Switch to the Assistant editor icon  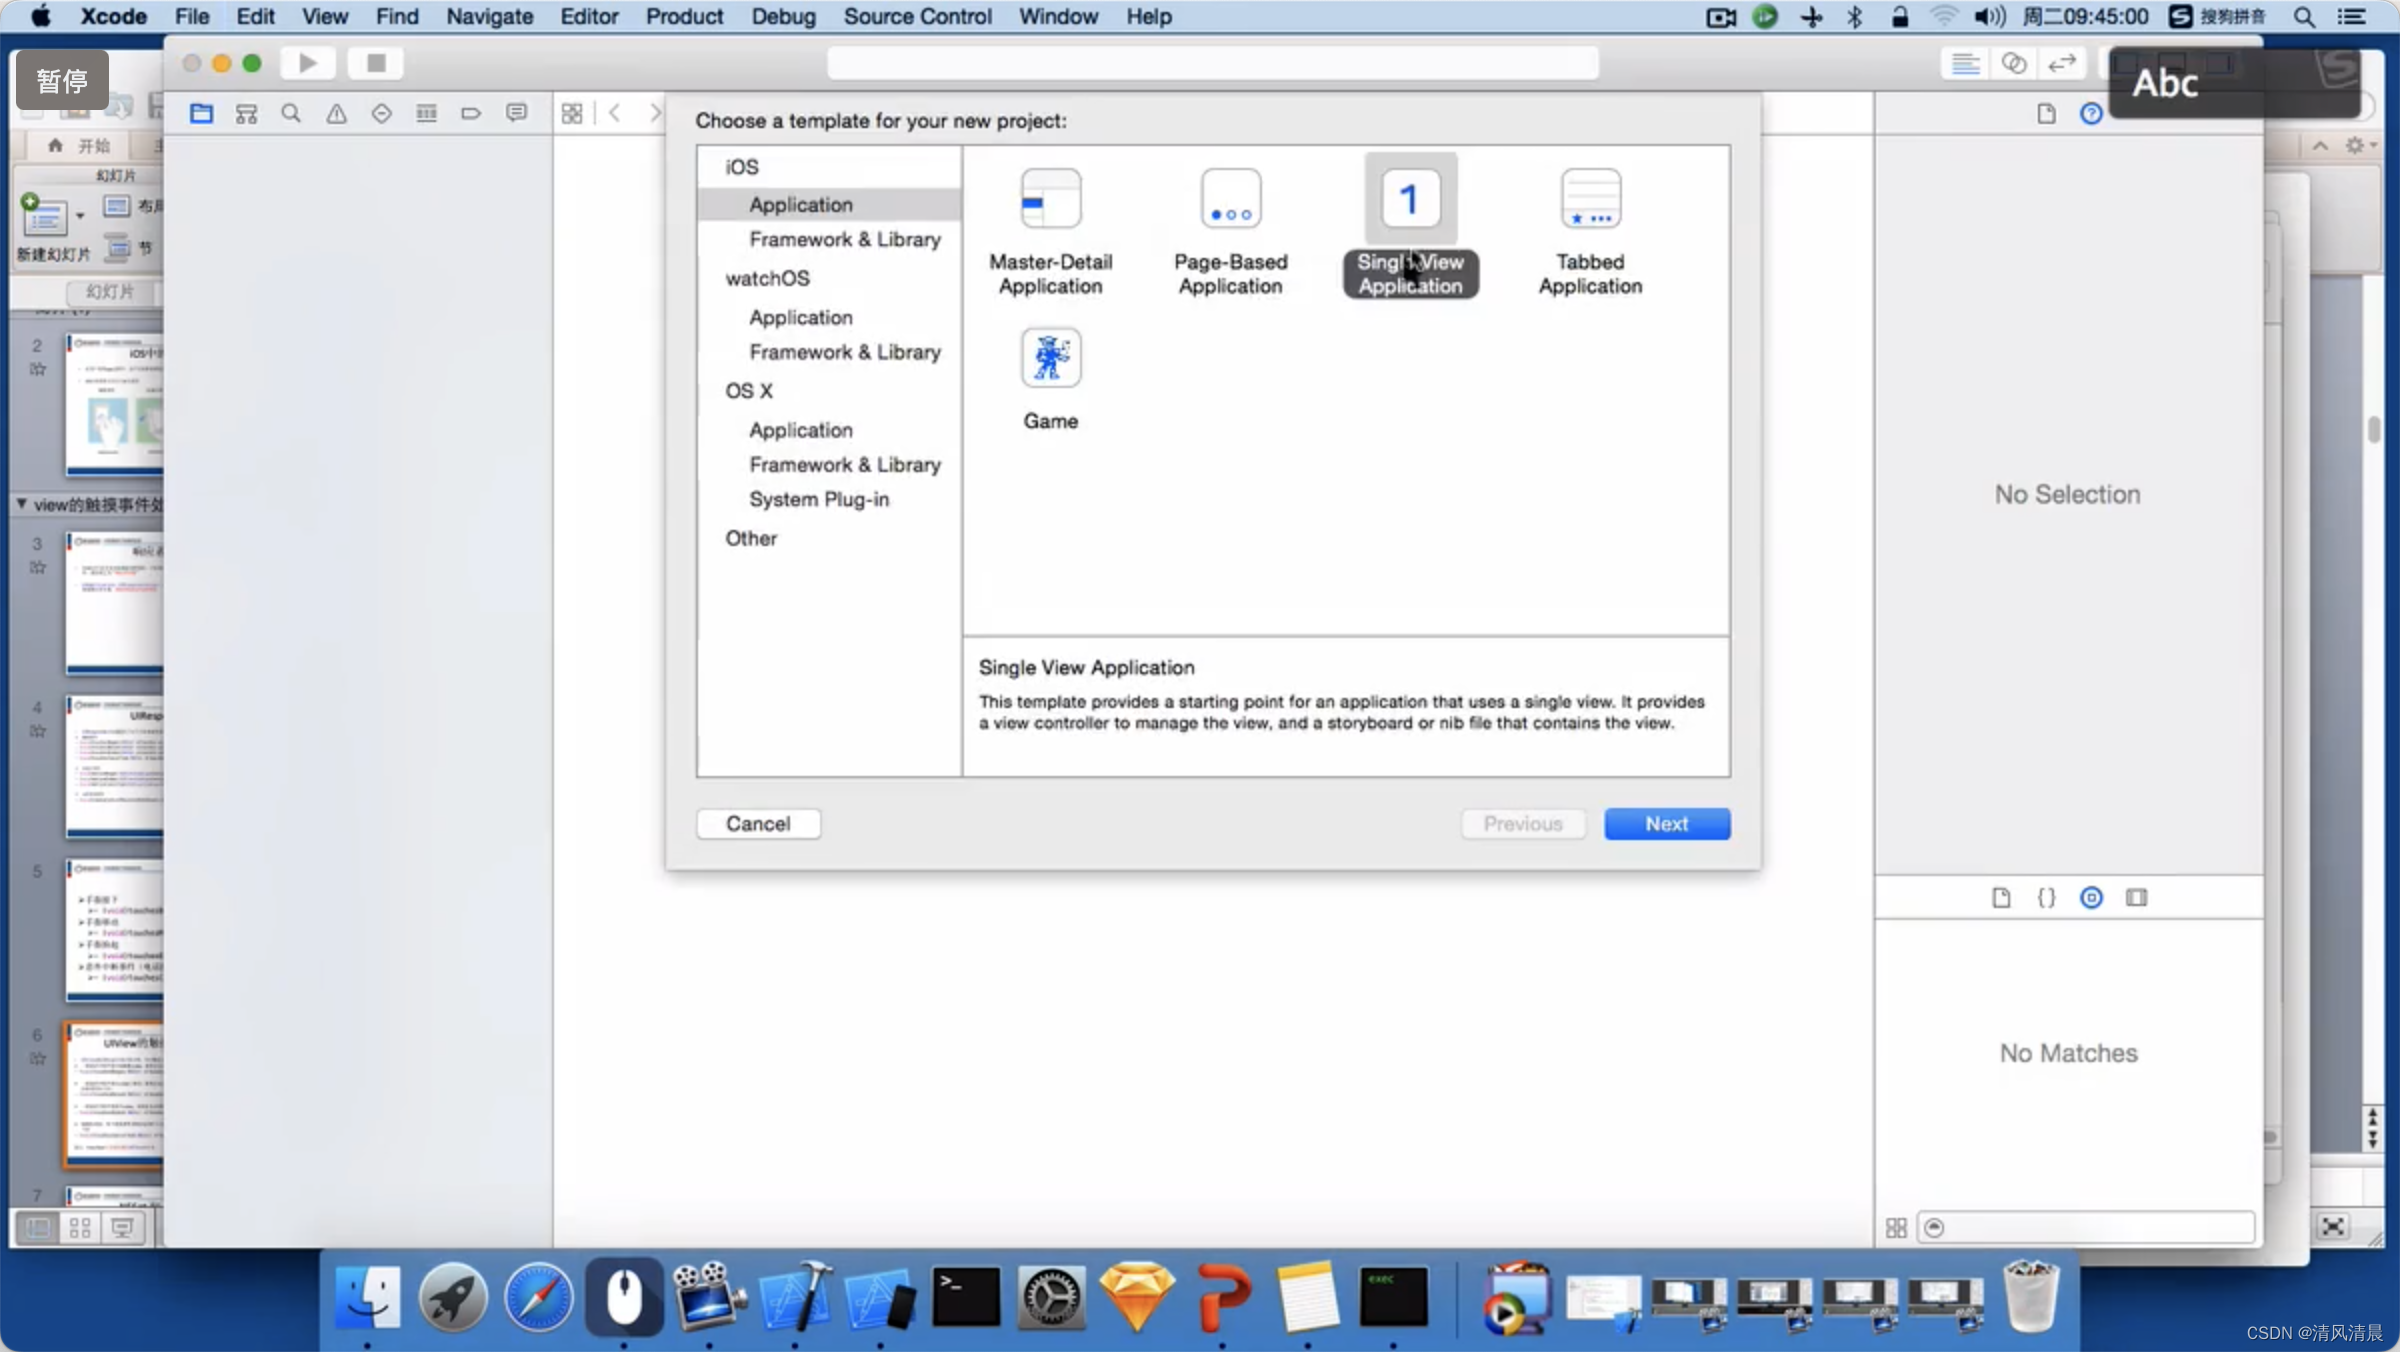pos(2013,63)
